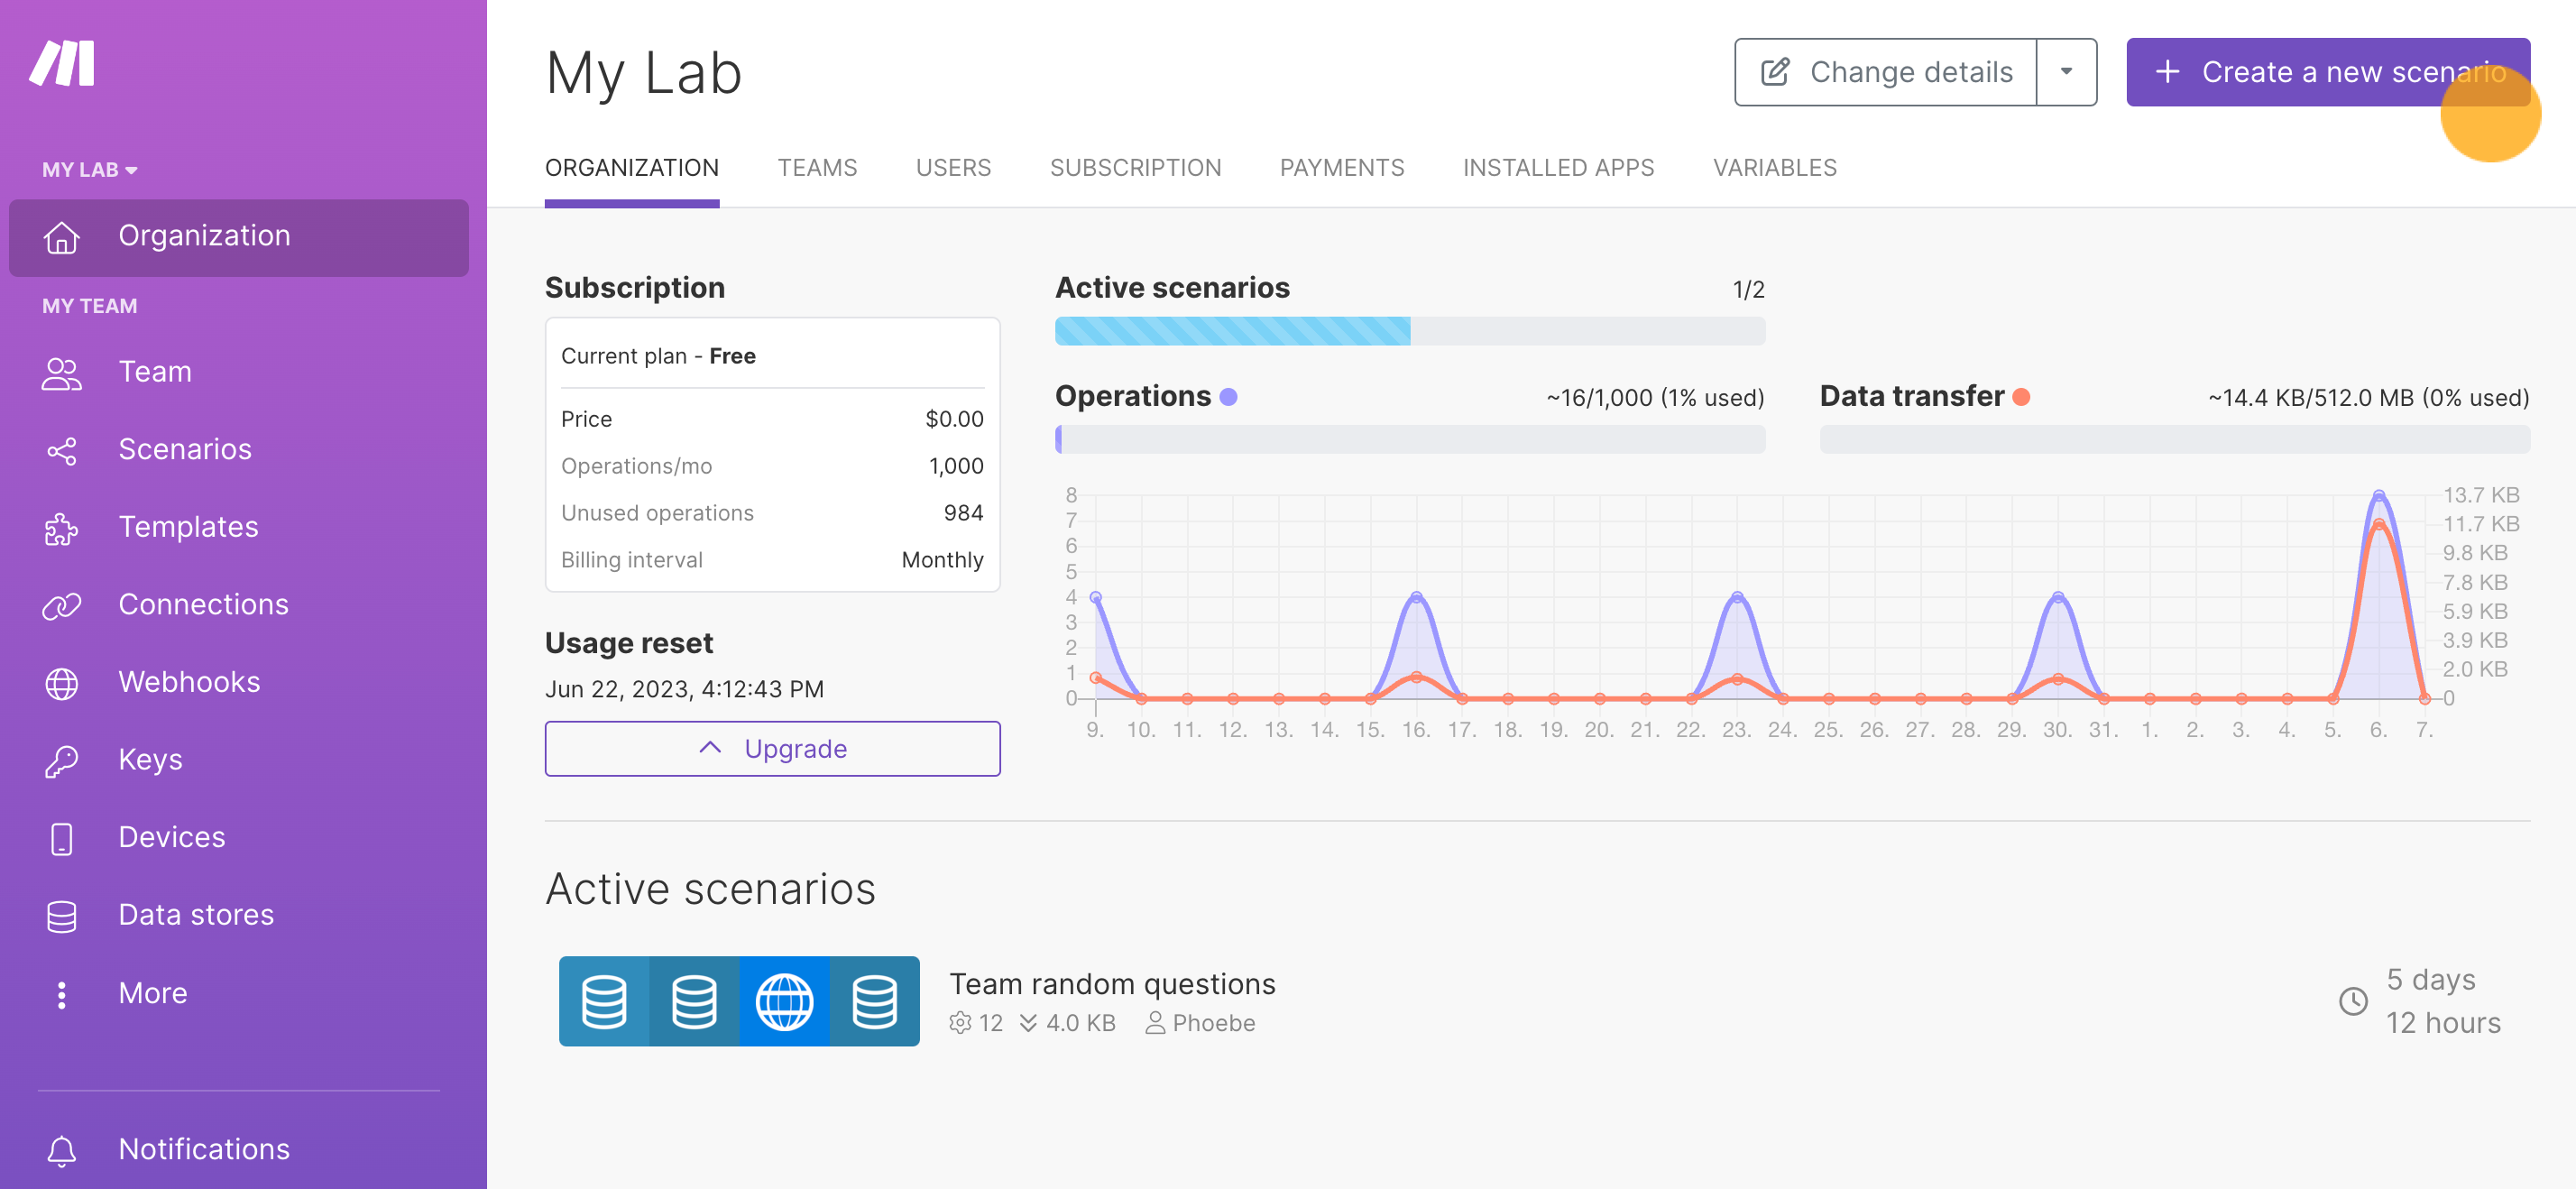Click the chart data point on day 16
This screenshot has height=1189, width=2576.
1416,597
